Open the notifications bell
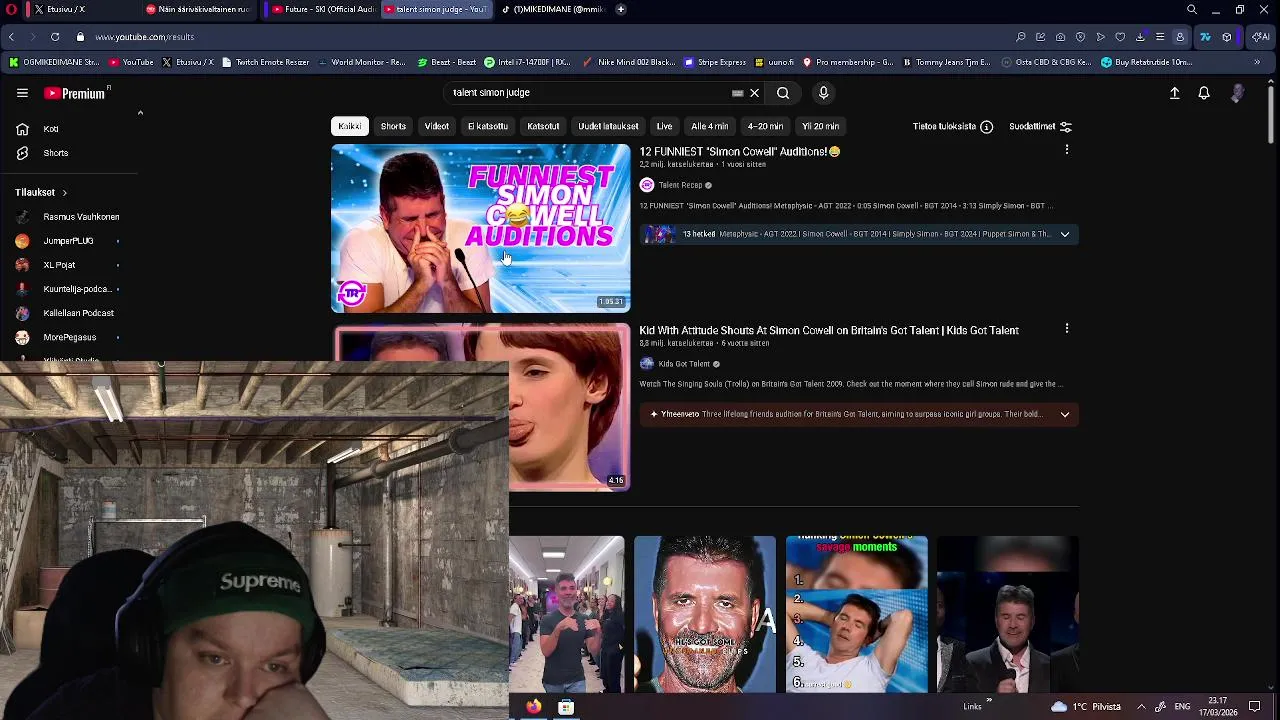The height and width of the screenshot is (720, 1280). [x=1204, y=93]
